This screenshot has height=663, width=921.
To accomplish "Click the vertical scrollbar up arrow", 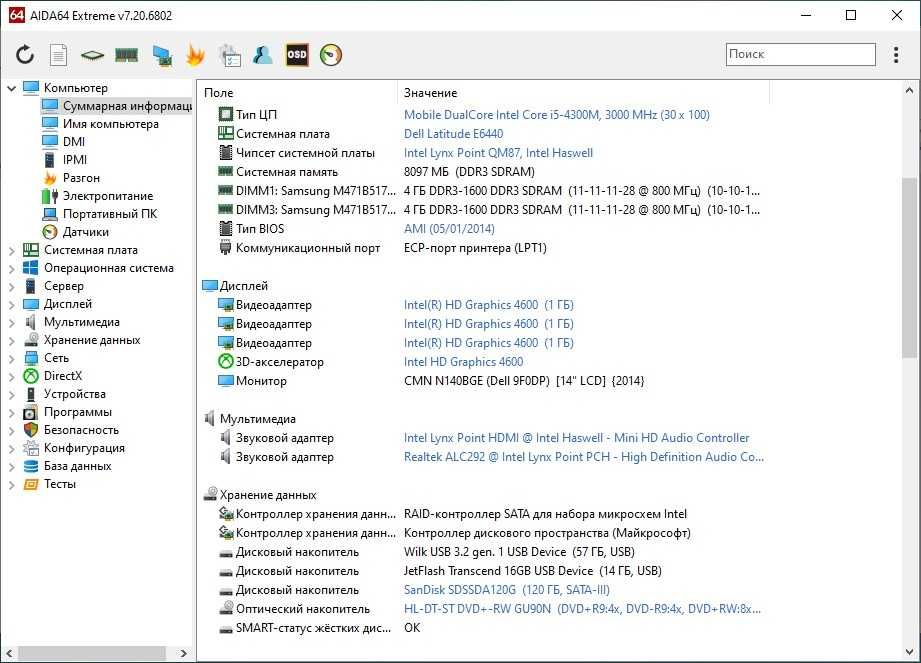I will point(909,90).
